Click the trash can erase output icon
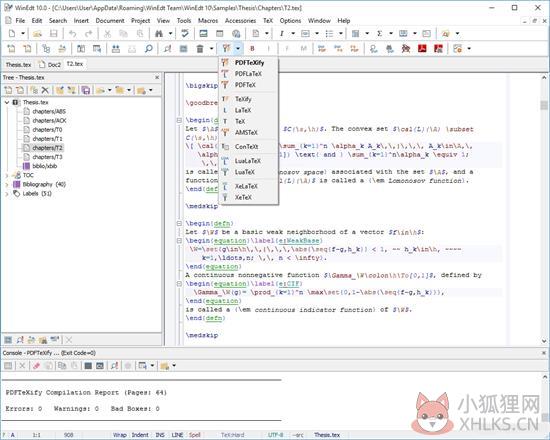Screen dimensions: 550x440 coord(200,49)
